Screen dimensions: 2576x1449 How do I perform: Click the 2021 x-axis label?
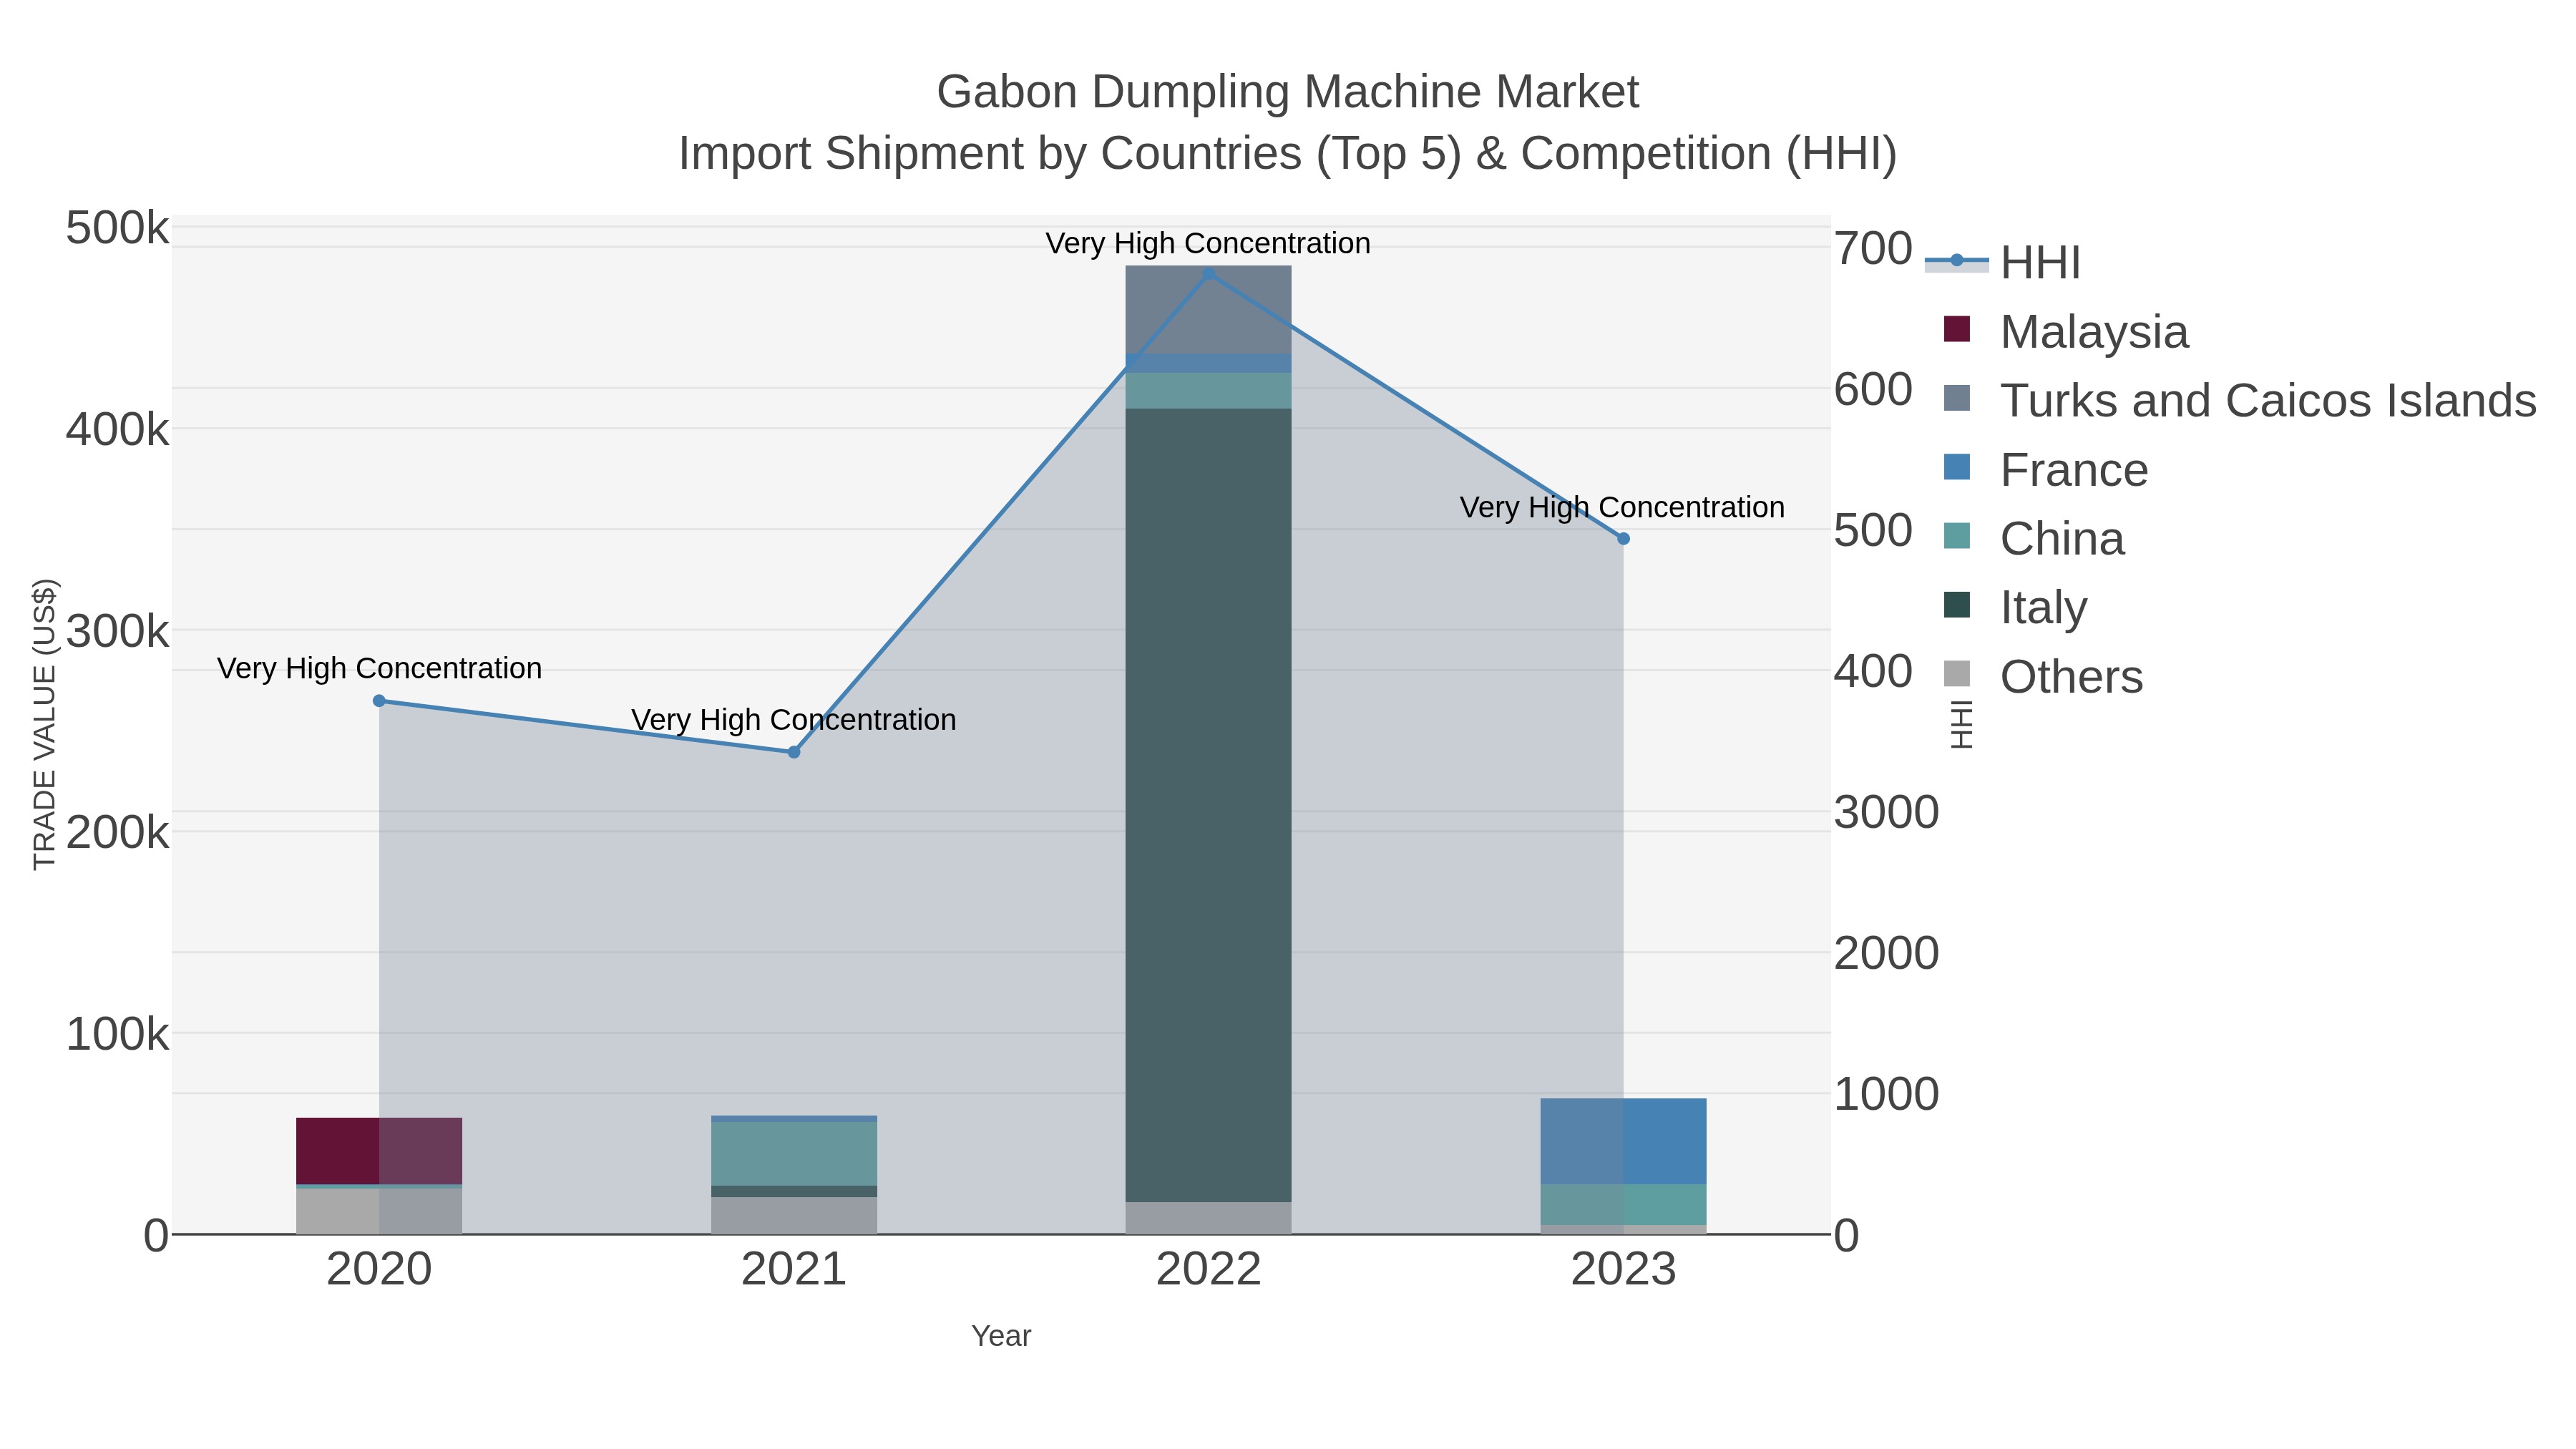pos(794,1270)
